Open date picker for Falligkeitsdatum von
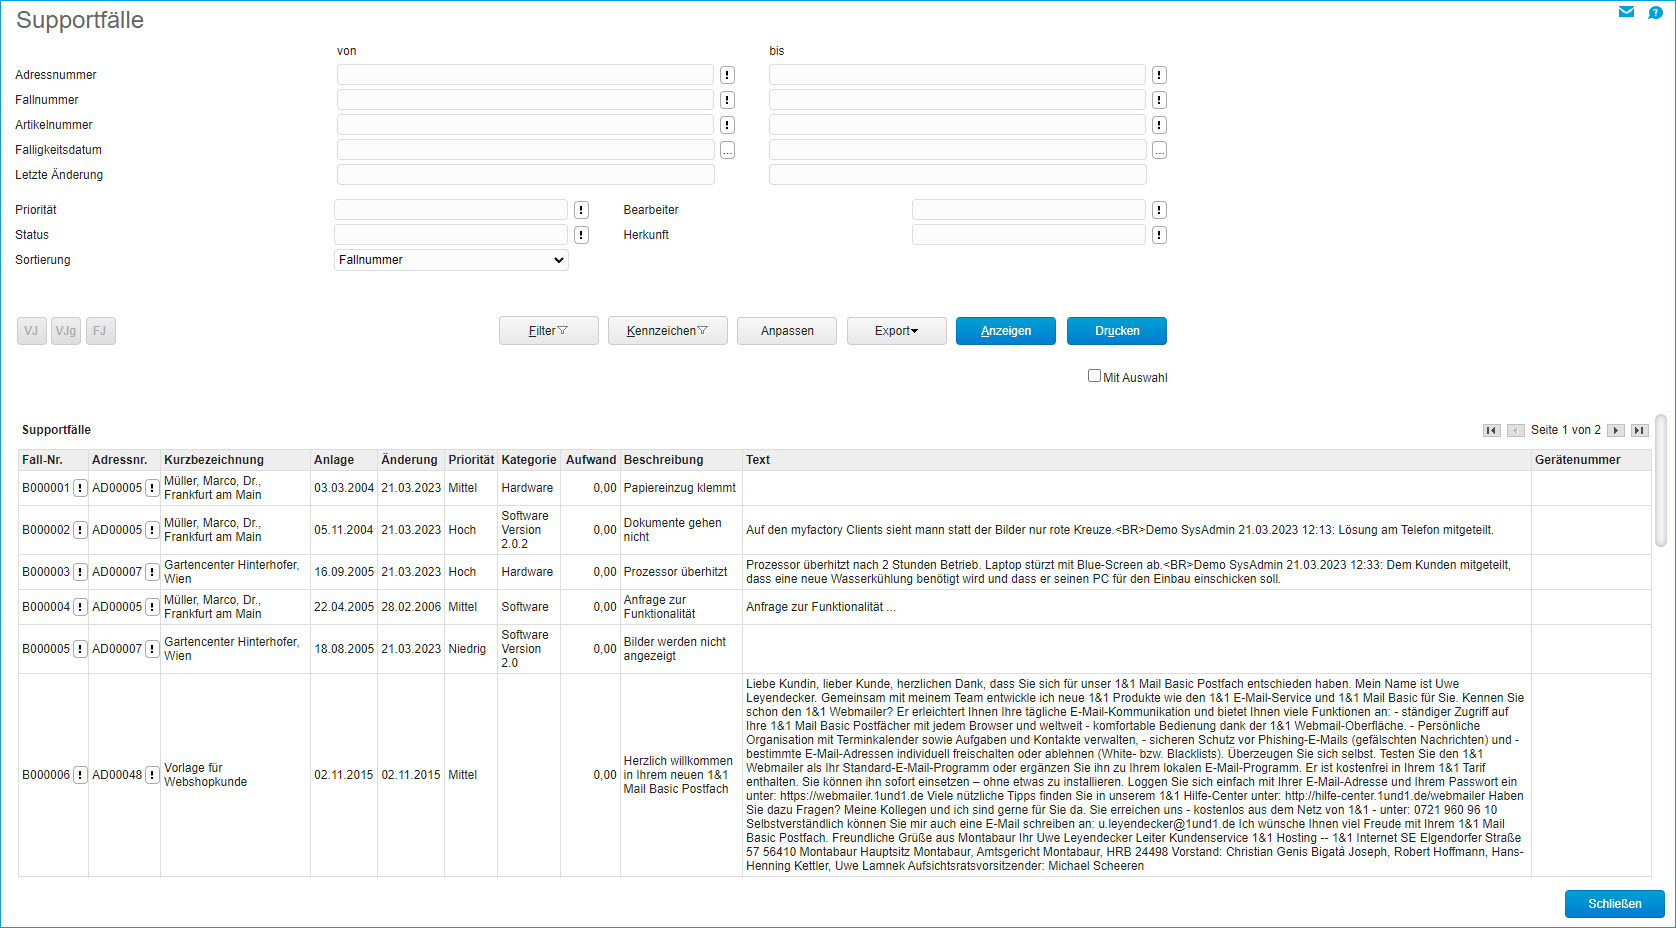 pyautogui.click(x=727, y=150)
